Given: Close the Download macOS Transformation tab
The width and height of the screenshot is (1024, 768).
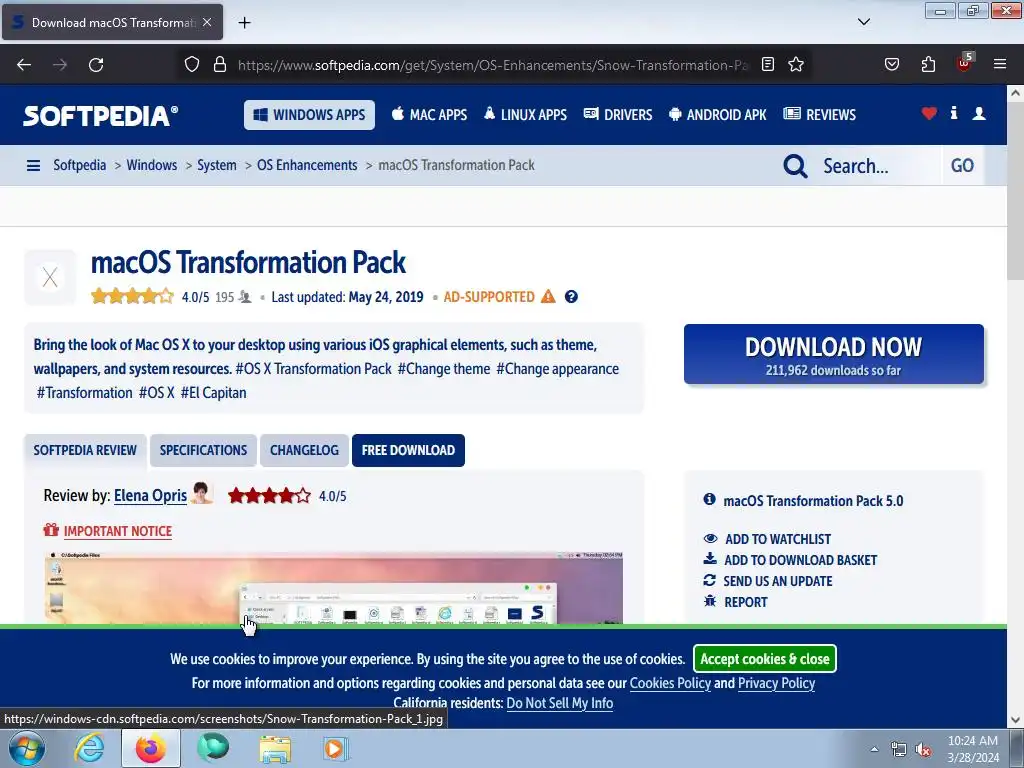Looking at the screenshot, I should [207, 22].
